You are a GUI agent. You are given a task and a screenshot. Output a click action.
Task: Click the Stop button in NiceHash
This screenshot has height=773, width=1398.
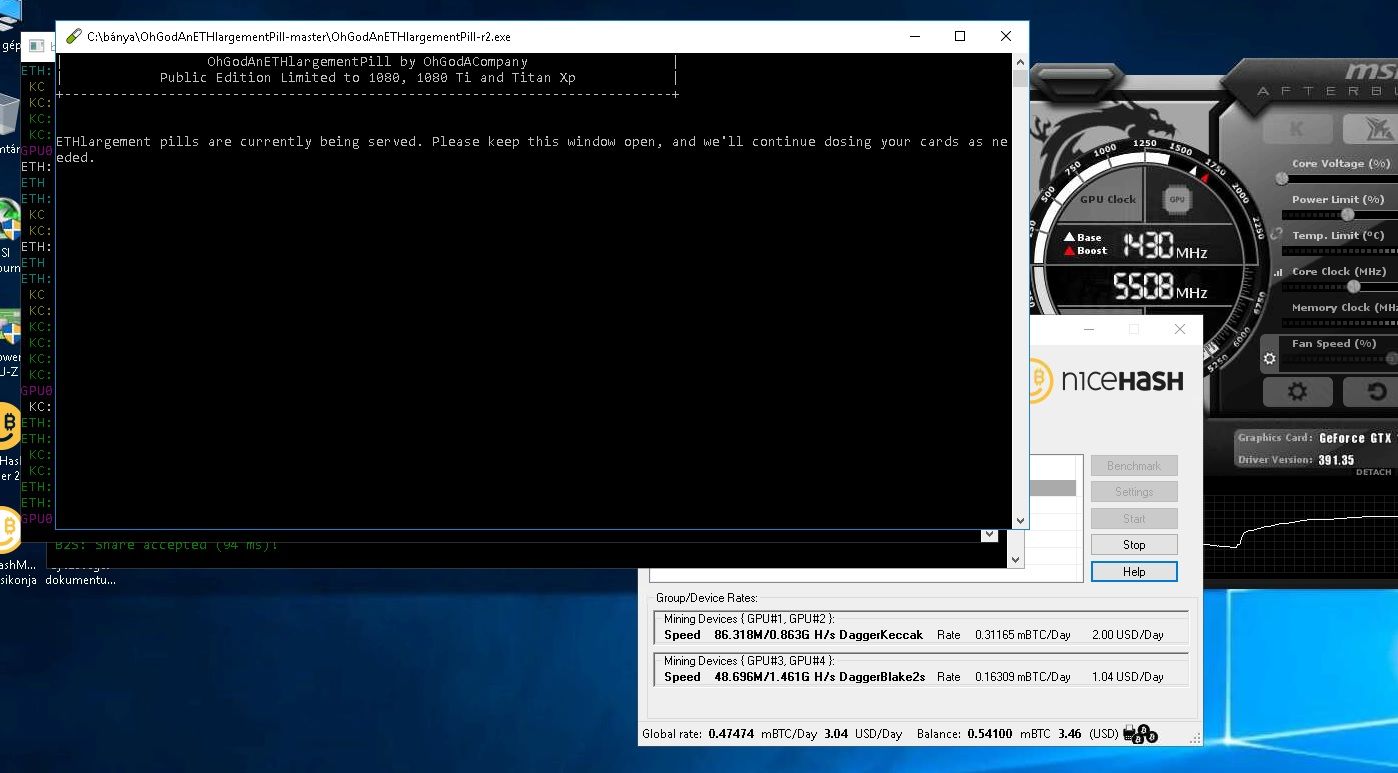tap(1134, 545)
